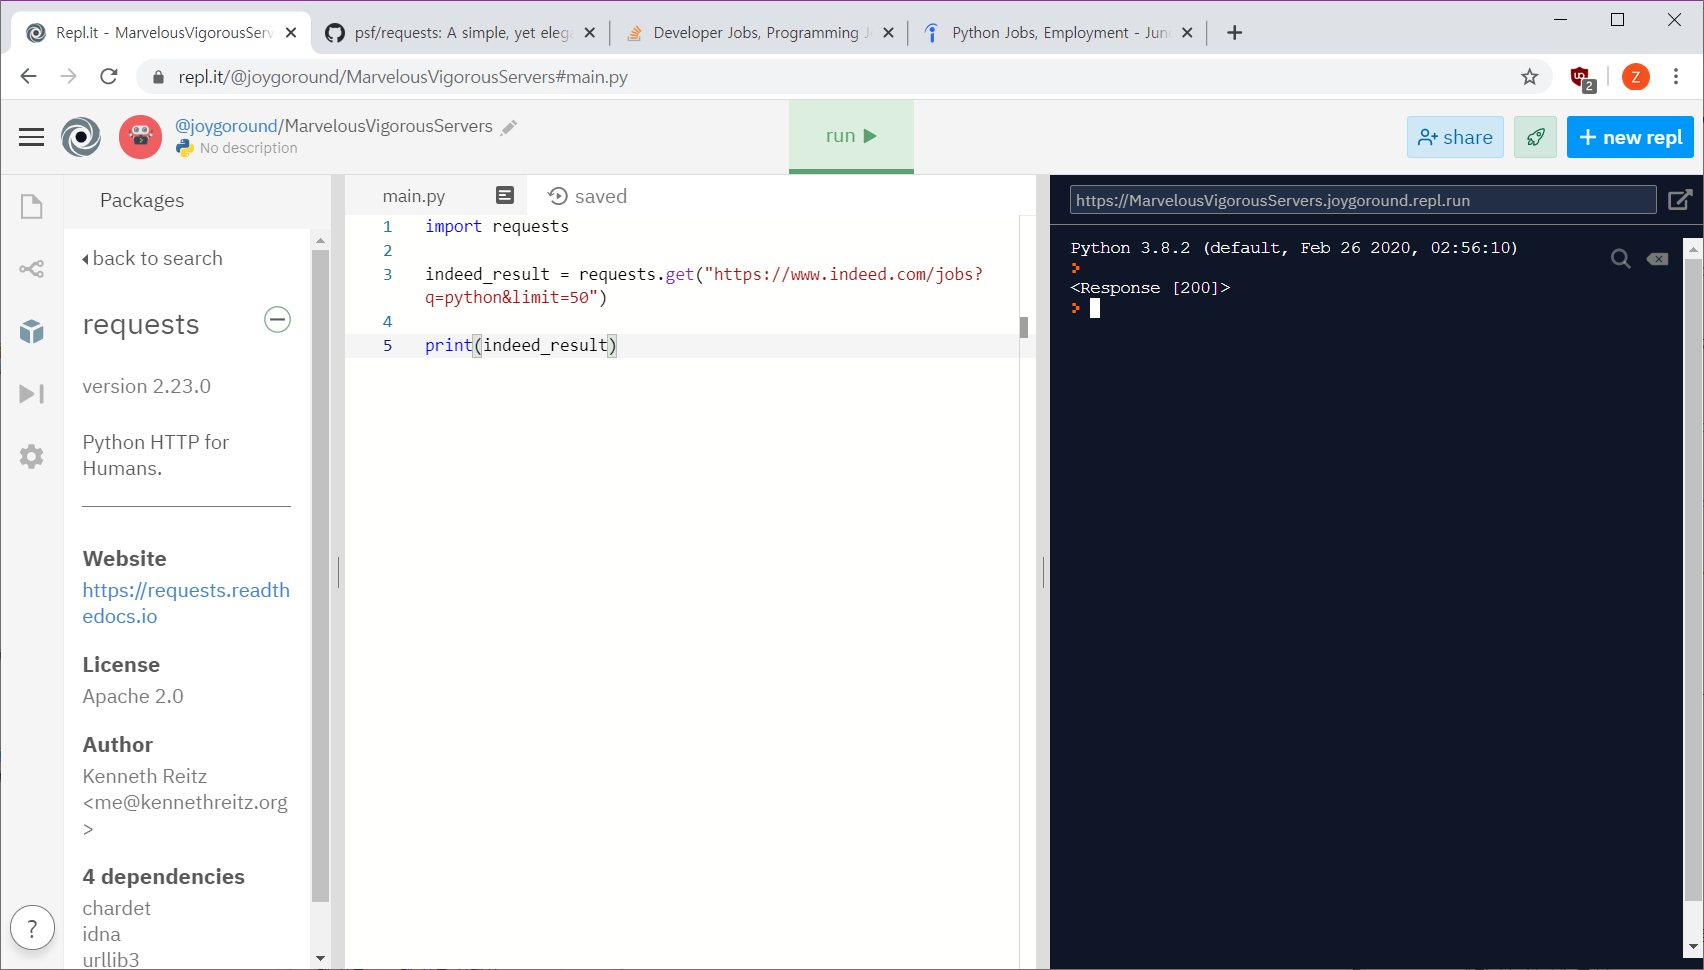Edit repl name with pencil icon
This screenshot has height=970, width=1704.
(x=509, y=127)
